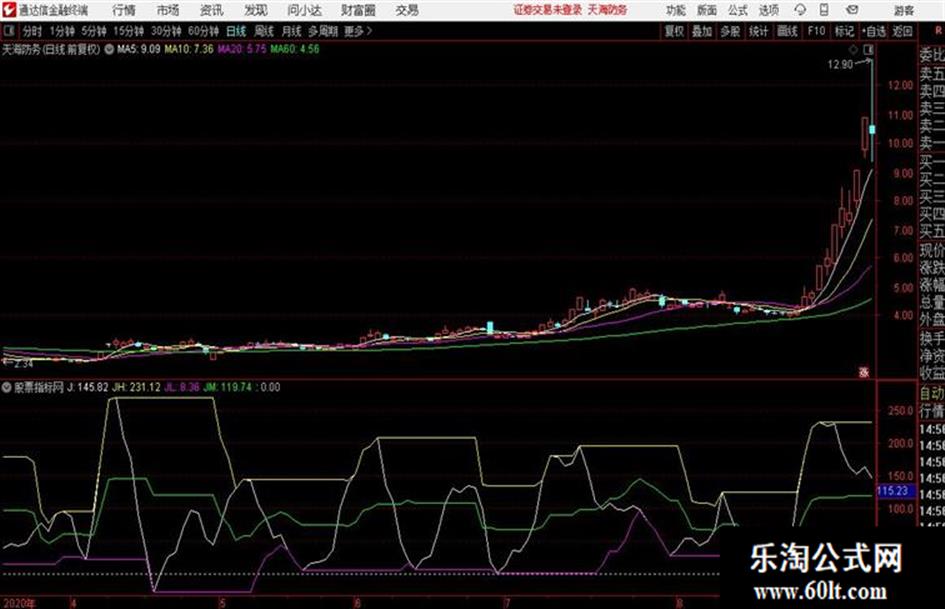This screenshot has width=945, height=609.
Task: Switch to the 15分钟 period tab
Action: [129, 31]
